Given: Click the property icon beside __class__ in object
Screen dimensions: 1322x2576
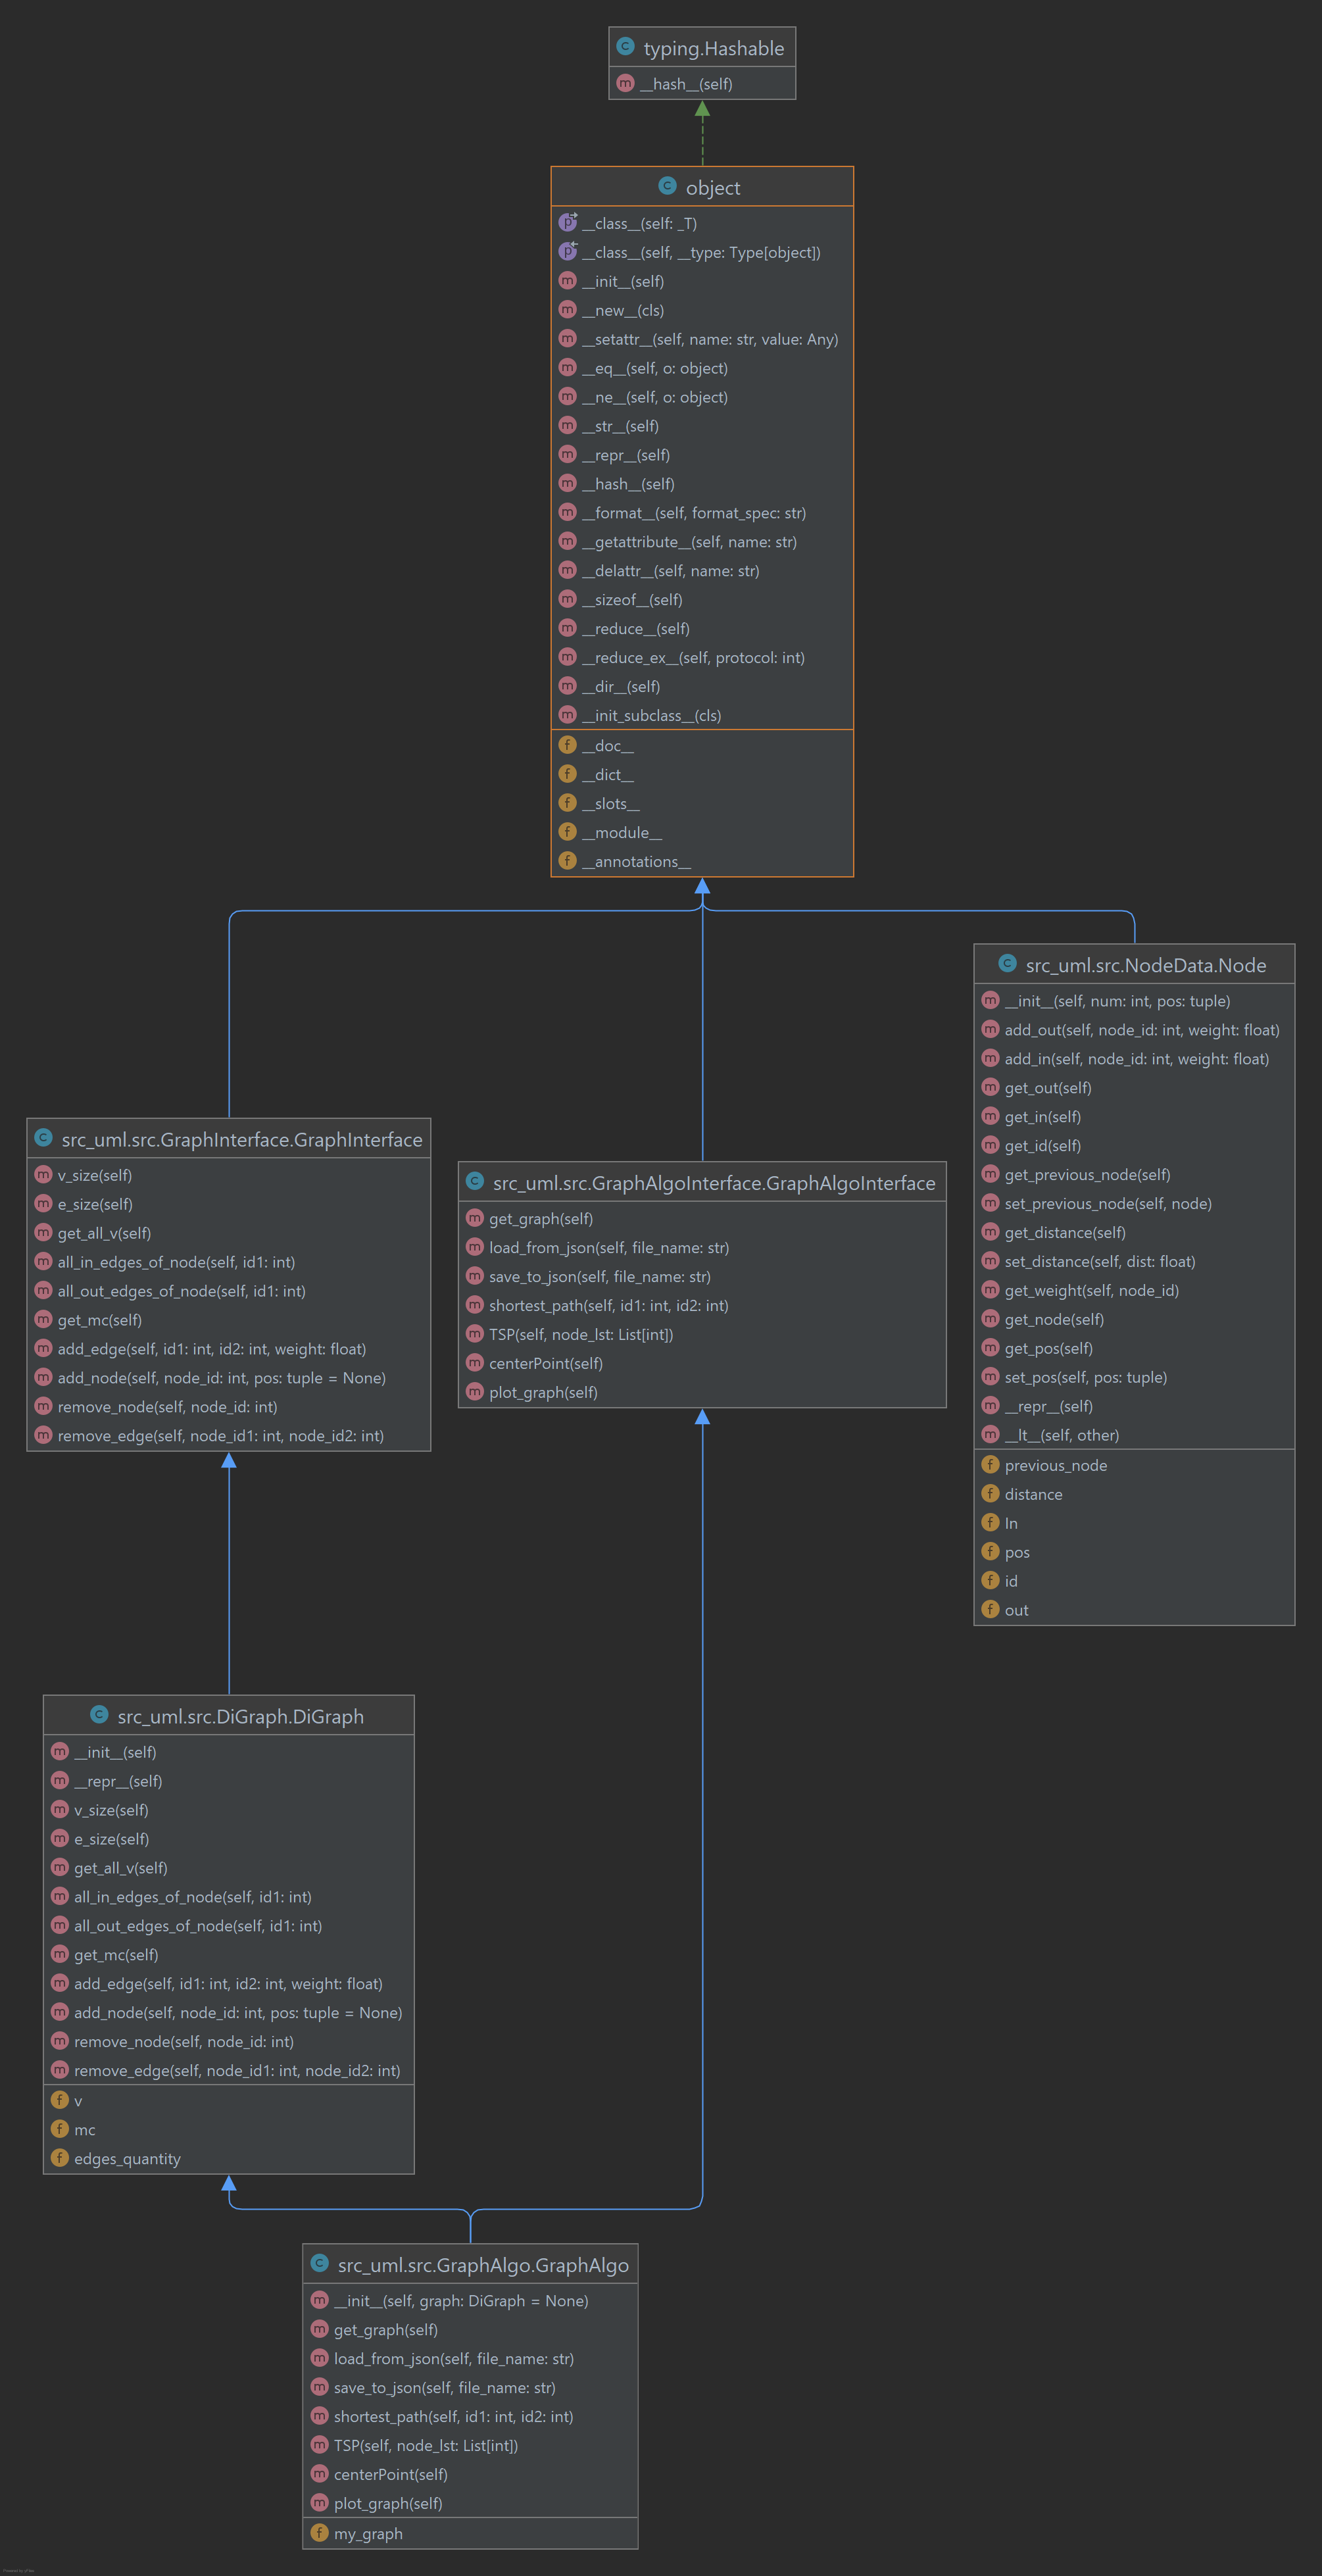Looking at the screenshot, I should click(567, 223).
